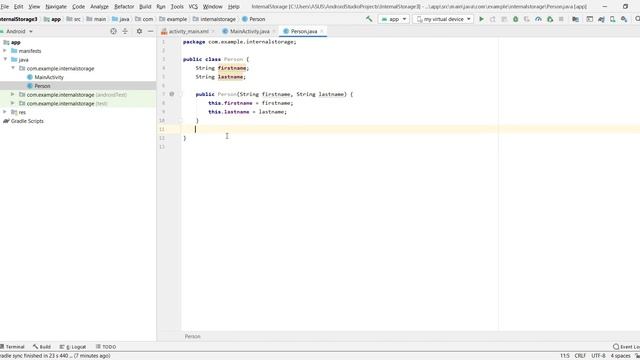Open the profiler gauge icon
The image size is (640, 360).
538,19
